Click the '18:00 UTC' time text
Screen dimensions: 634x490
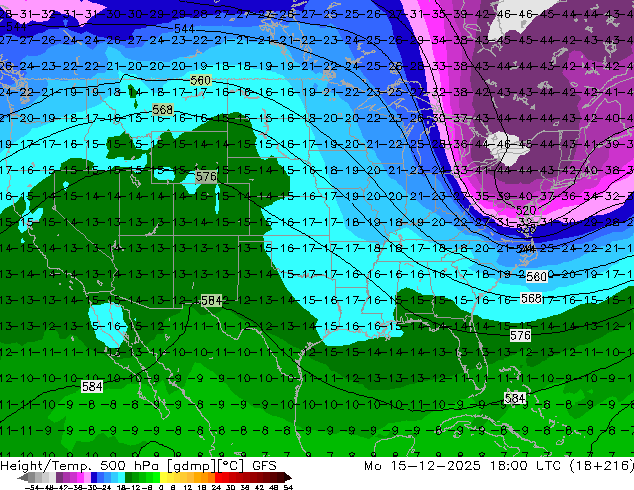[x=526, y=466]
